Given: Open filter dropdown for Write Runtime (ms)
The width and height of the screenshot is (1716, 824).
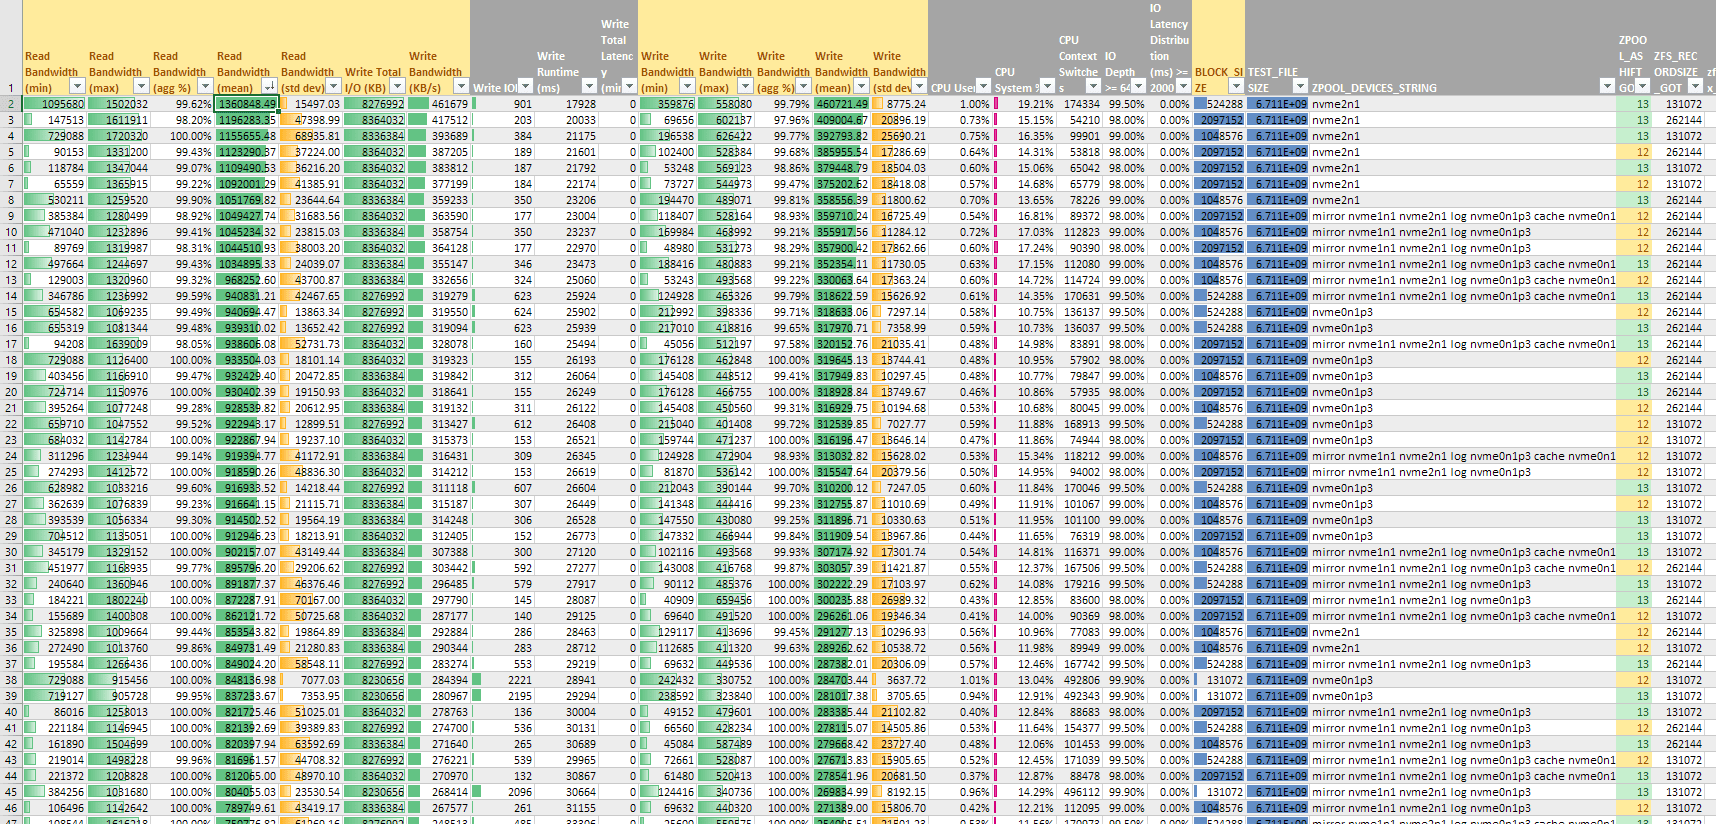Looking at the screenshot, I should tap(589, 87).
